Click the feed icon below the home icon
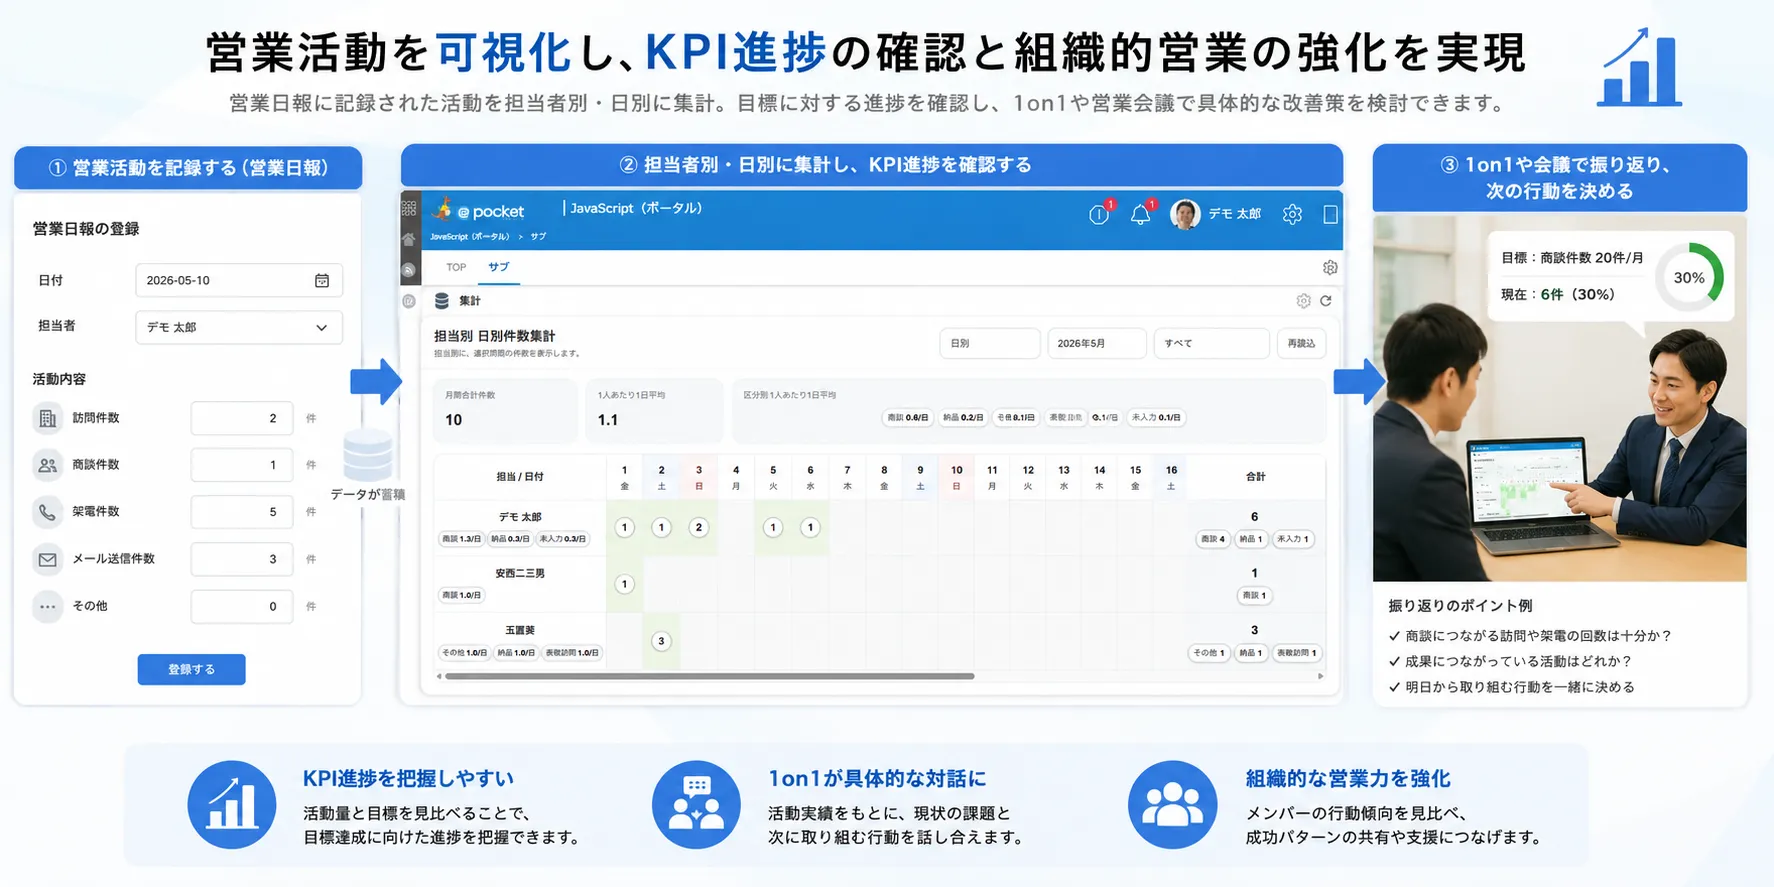Screen dimensions: 1774x887 tap(409, 270)
